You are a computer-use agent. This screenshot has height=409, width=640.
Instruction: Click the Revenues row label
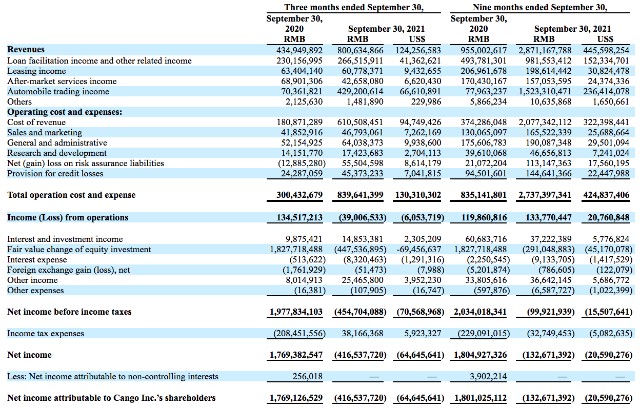26,49
